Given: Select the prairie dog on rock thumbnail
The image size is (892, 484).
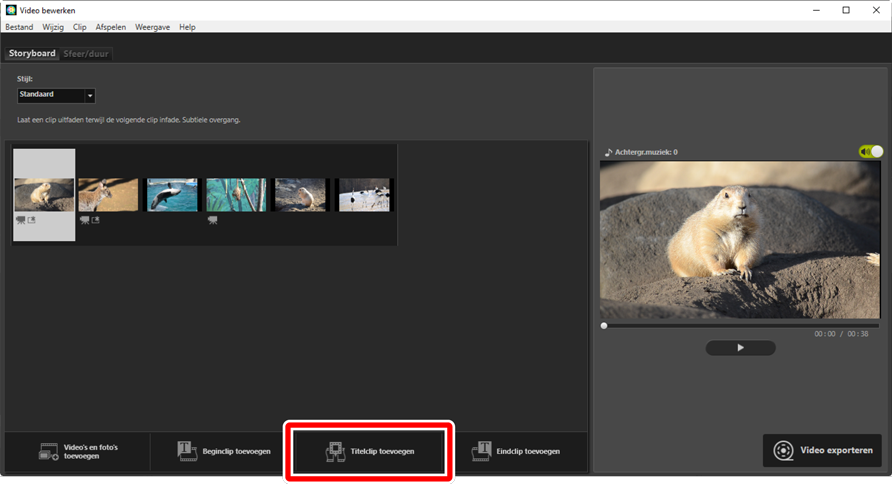Looking at the screenshot, I should (44, 195).
